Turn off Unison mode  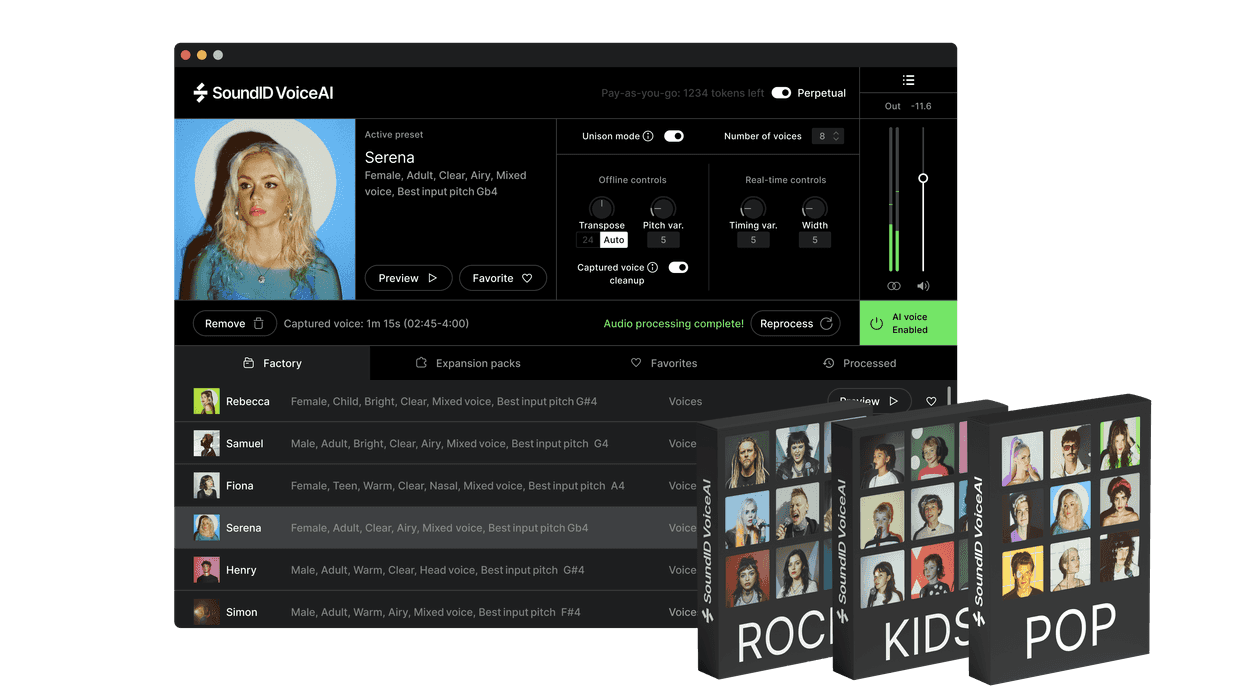pos(674,136)
